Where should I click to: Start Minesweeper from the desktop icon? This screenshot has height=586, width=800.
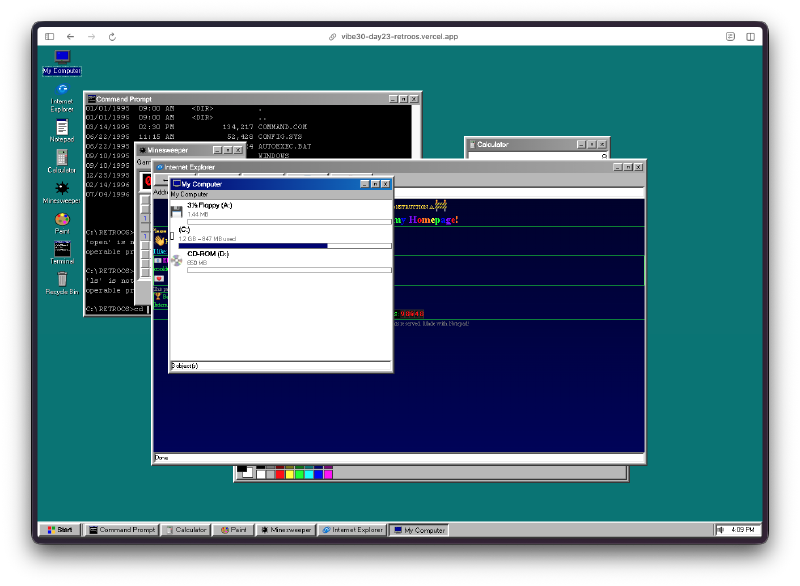[x=62, y=188]
